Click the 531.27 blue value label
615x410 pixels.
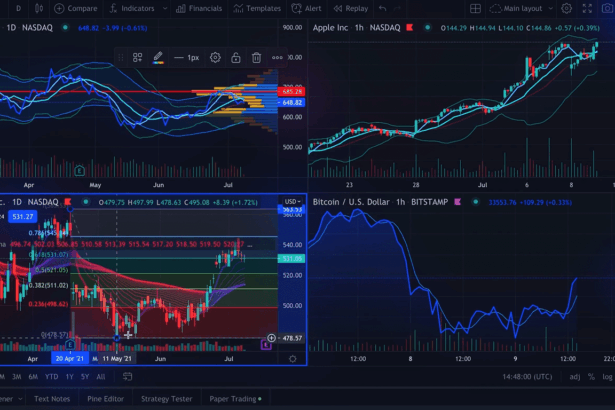22,217
